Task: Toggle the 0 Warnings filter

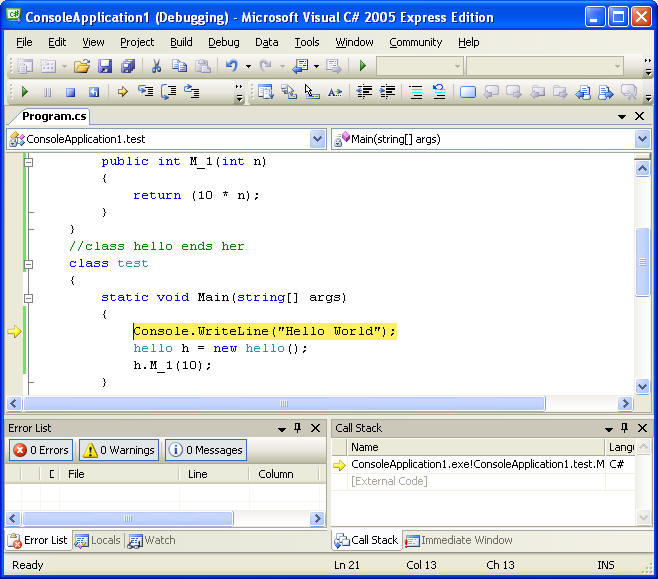Action: click(119, 450)
